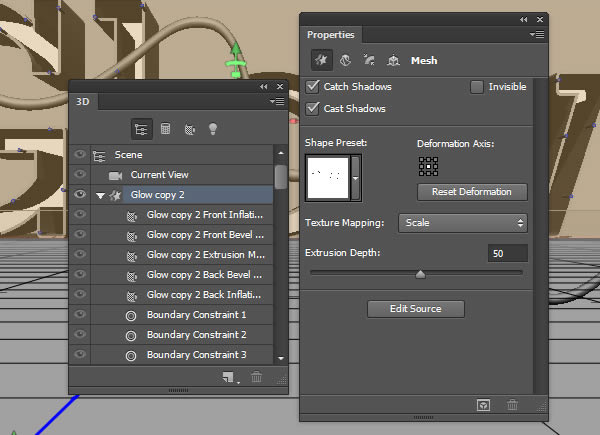Select Glow copy 2 Back Bevel row

click(182, 275)
